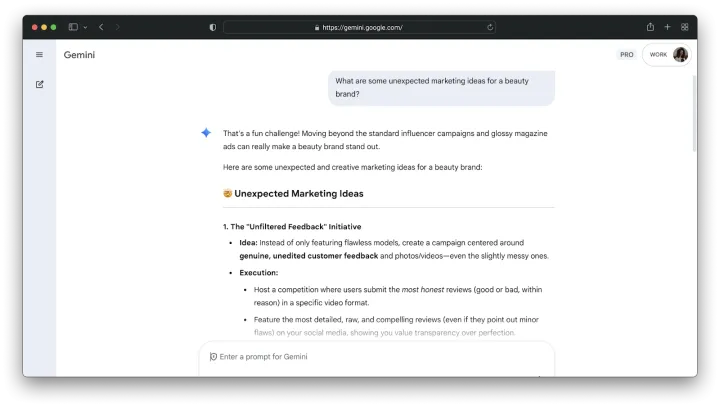Click the Unfiltered Feedback Initiative heading

click(292, 227)
